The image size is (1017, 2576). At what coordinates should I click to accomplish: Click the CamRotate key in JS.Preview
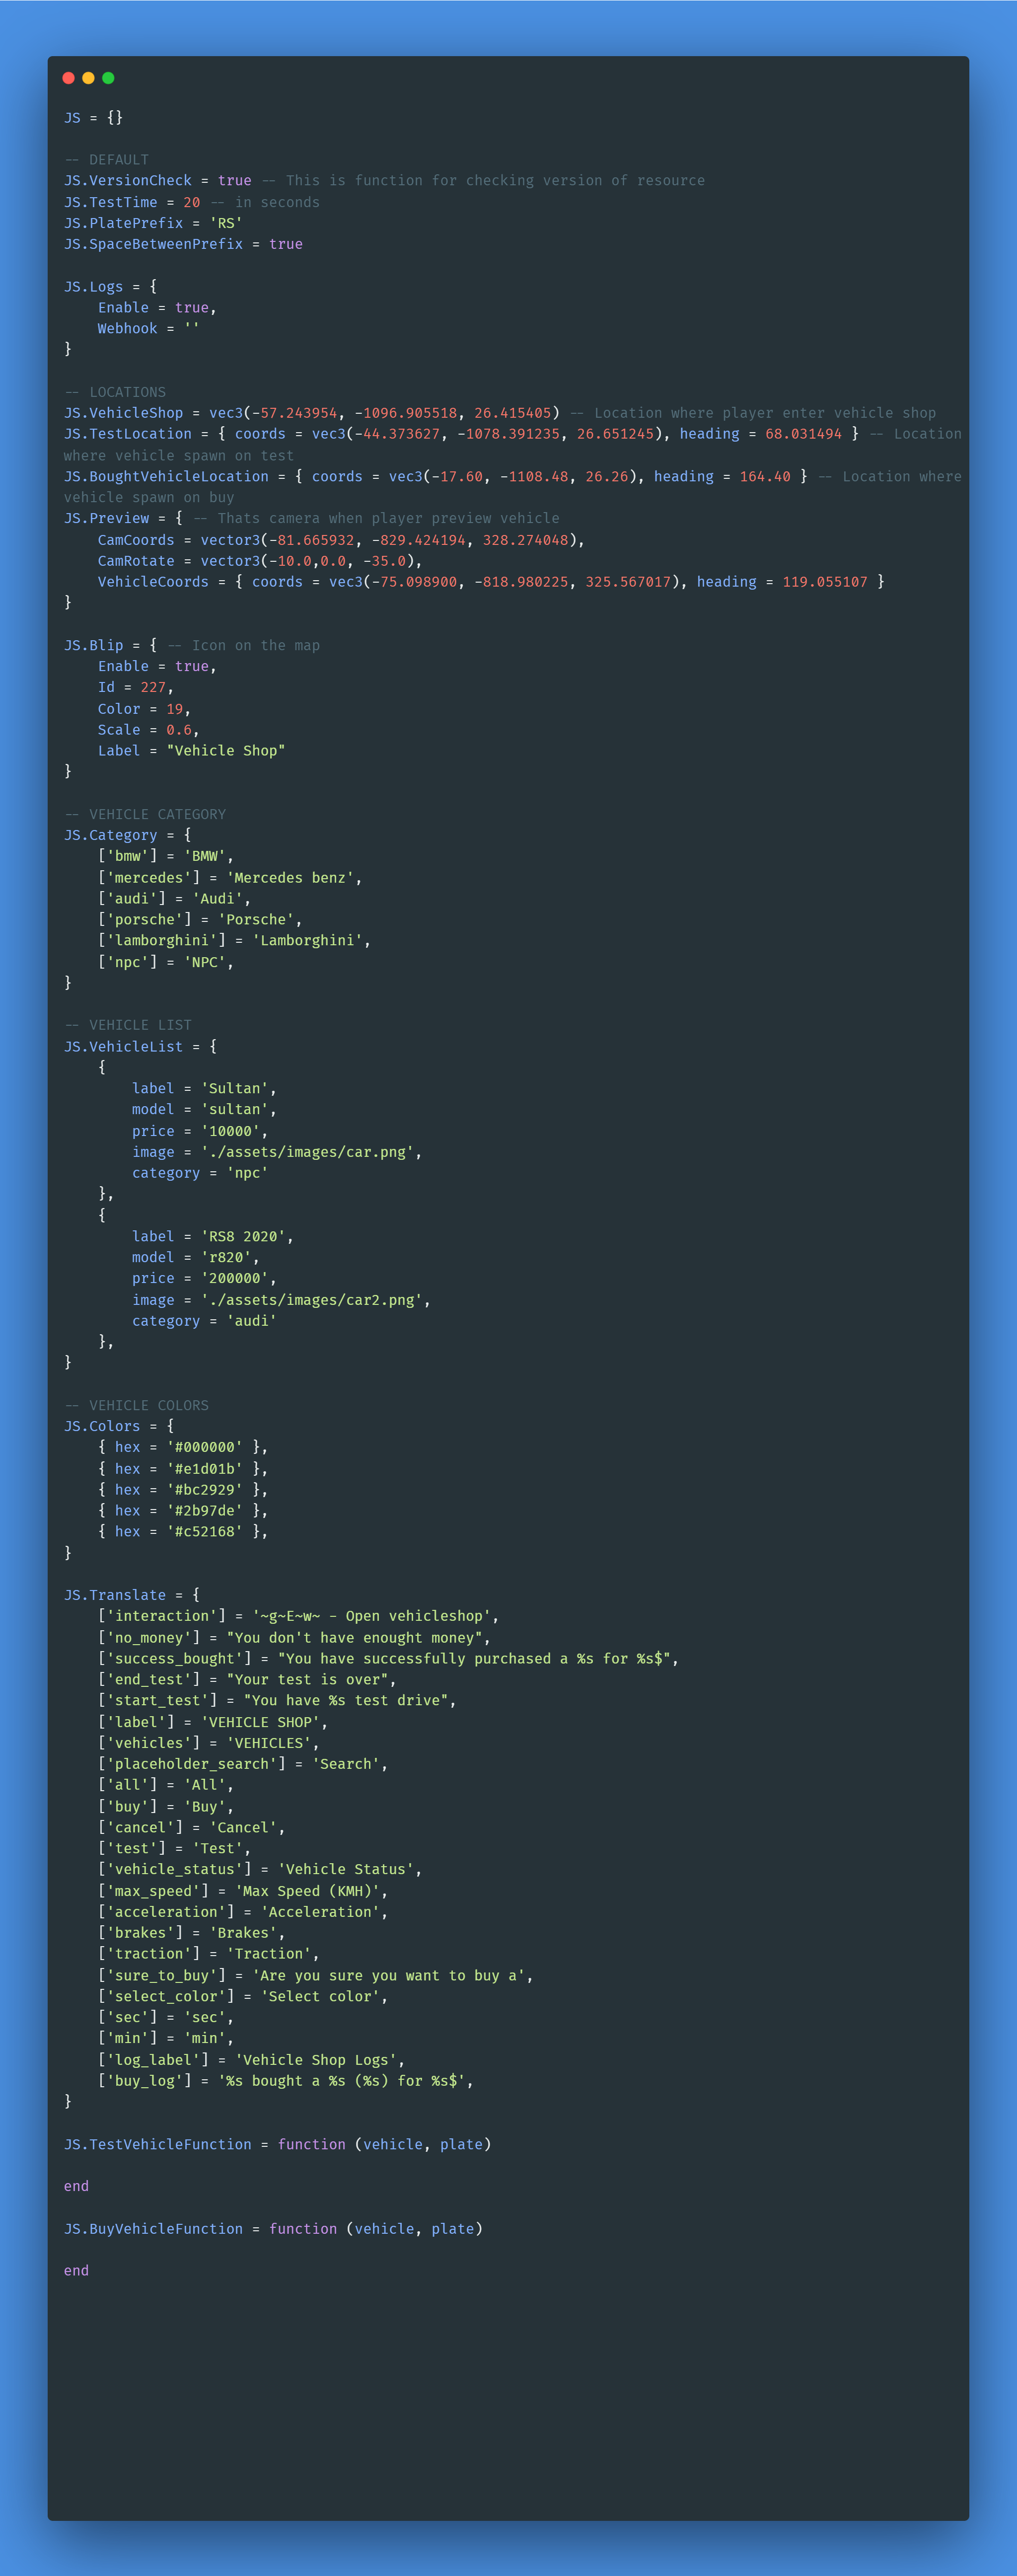click(x=135, y=561)
